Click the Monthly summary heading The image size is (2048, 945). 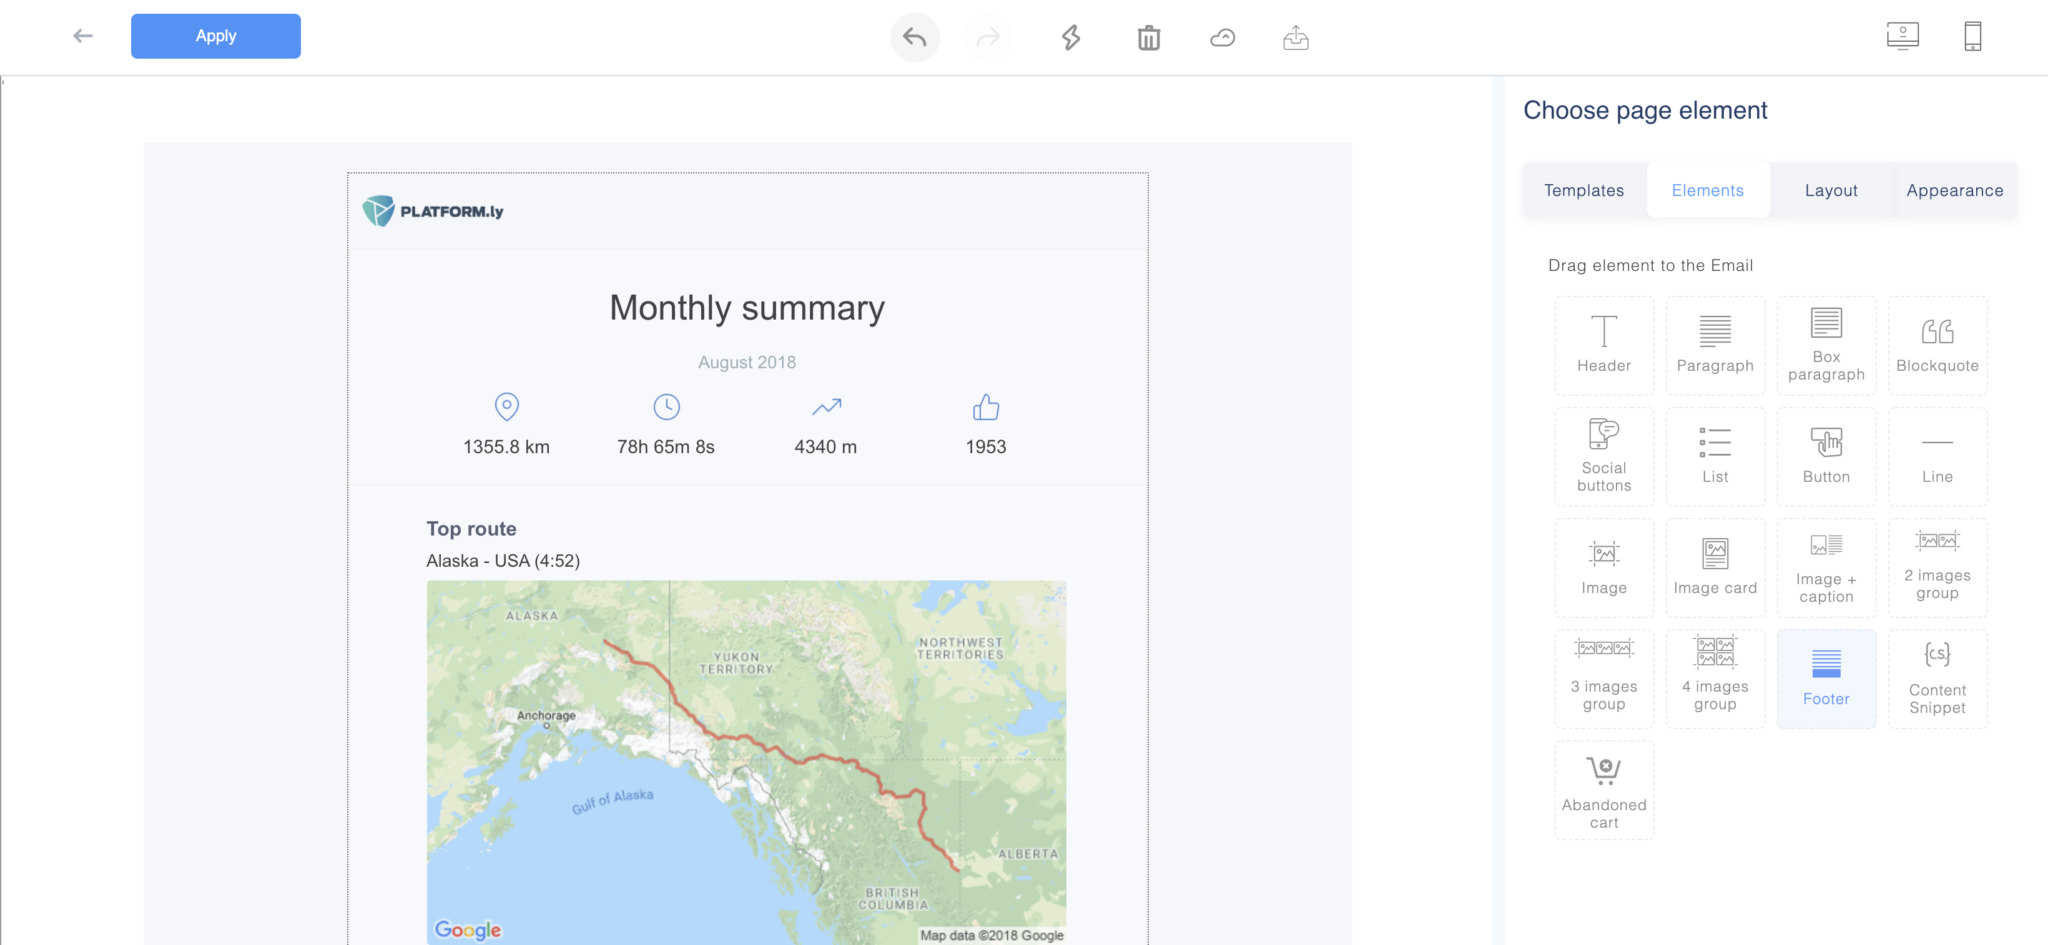coord(747,308)
